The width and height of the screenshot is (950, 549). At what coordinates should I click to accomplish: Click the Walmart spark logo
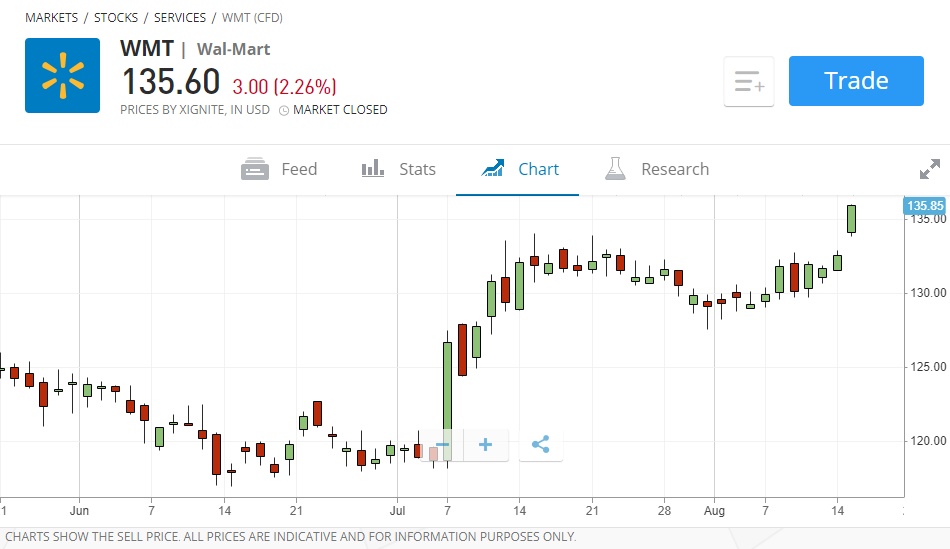tap(62, 76)
